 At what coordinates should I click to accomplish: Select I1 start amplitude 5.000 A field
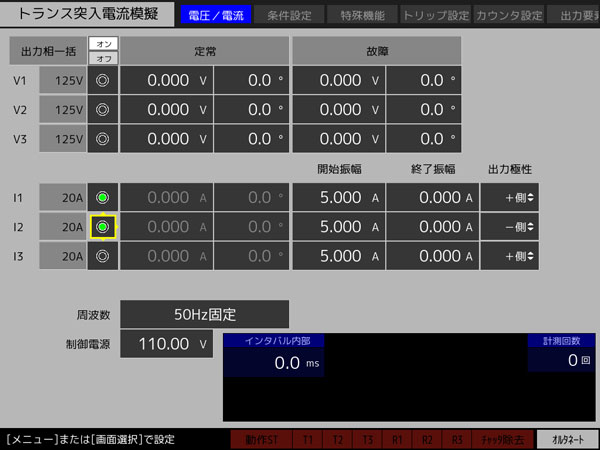point(339,198)
